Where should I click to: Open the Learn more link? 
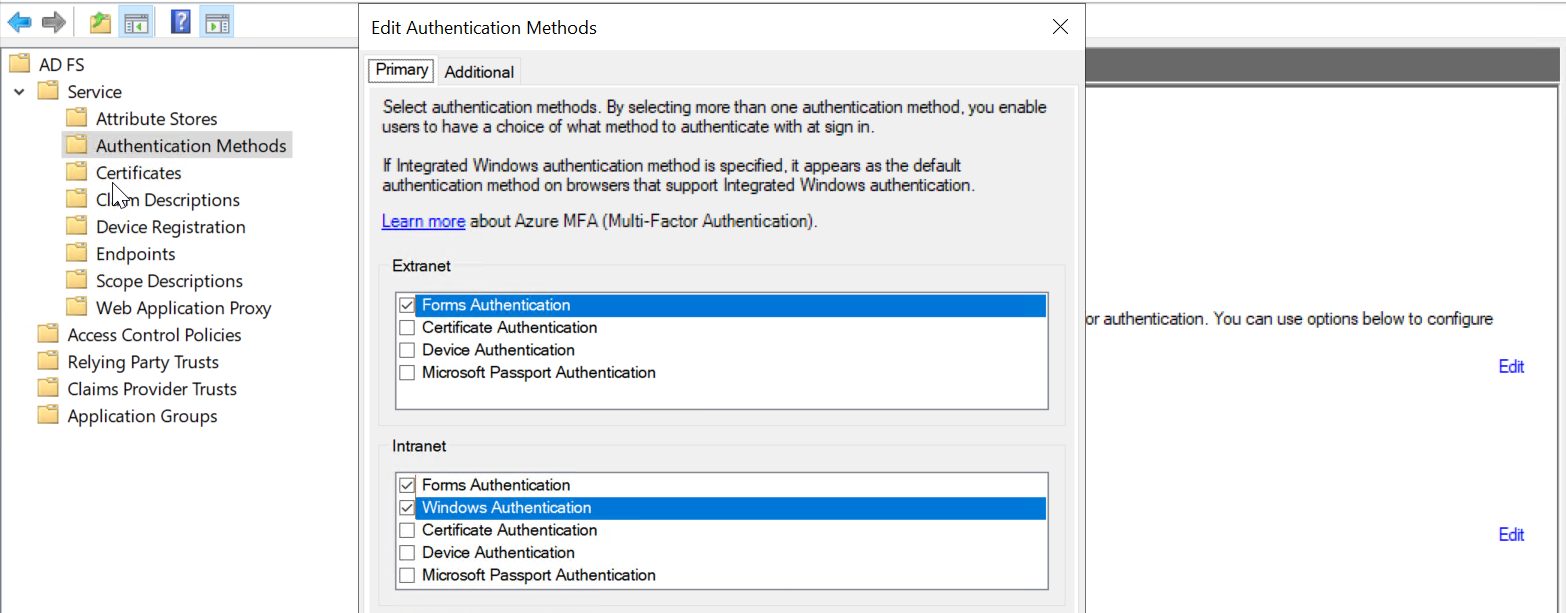coord(423,221)
